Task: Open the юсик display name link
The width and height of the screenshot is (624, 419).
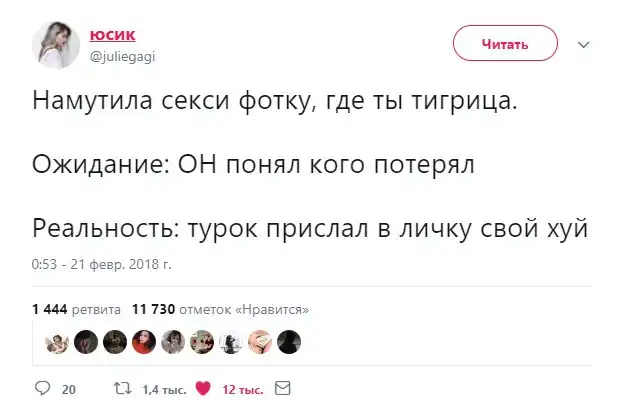Action: [x=110, y=35]
